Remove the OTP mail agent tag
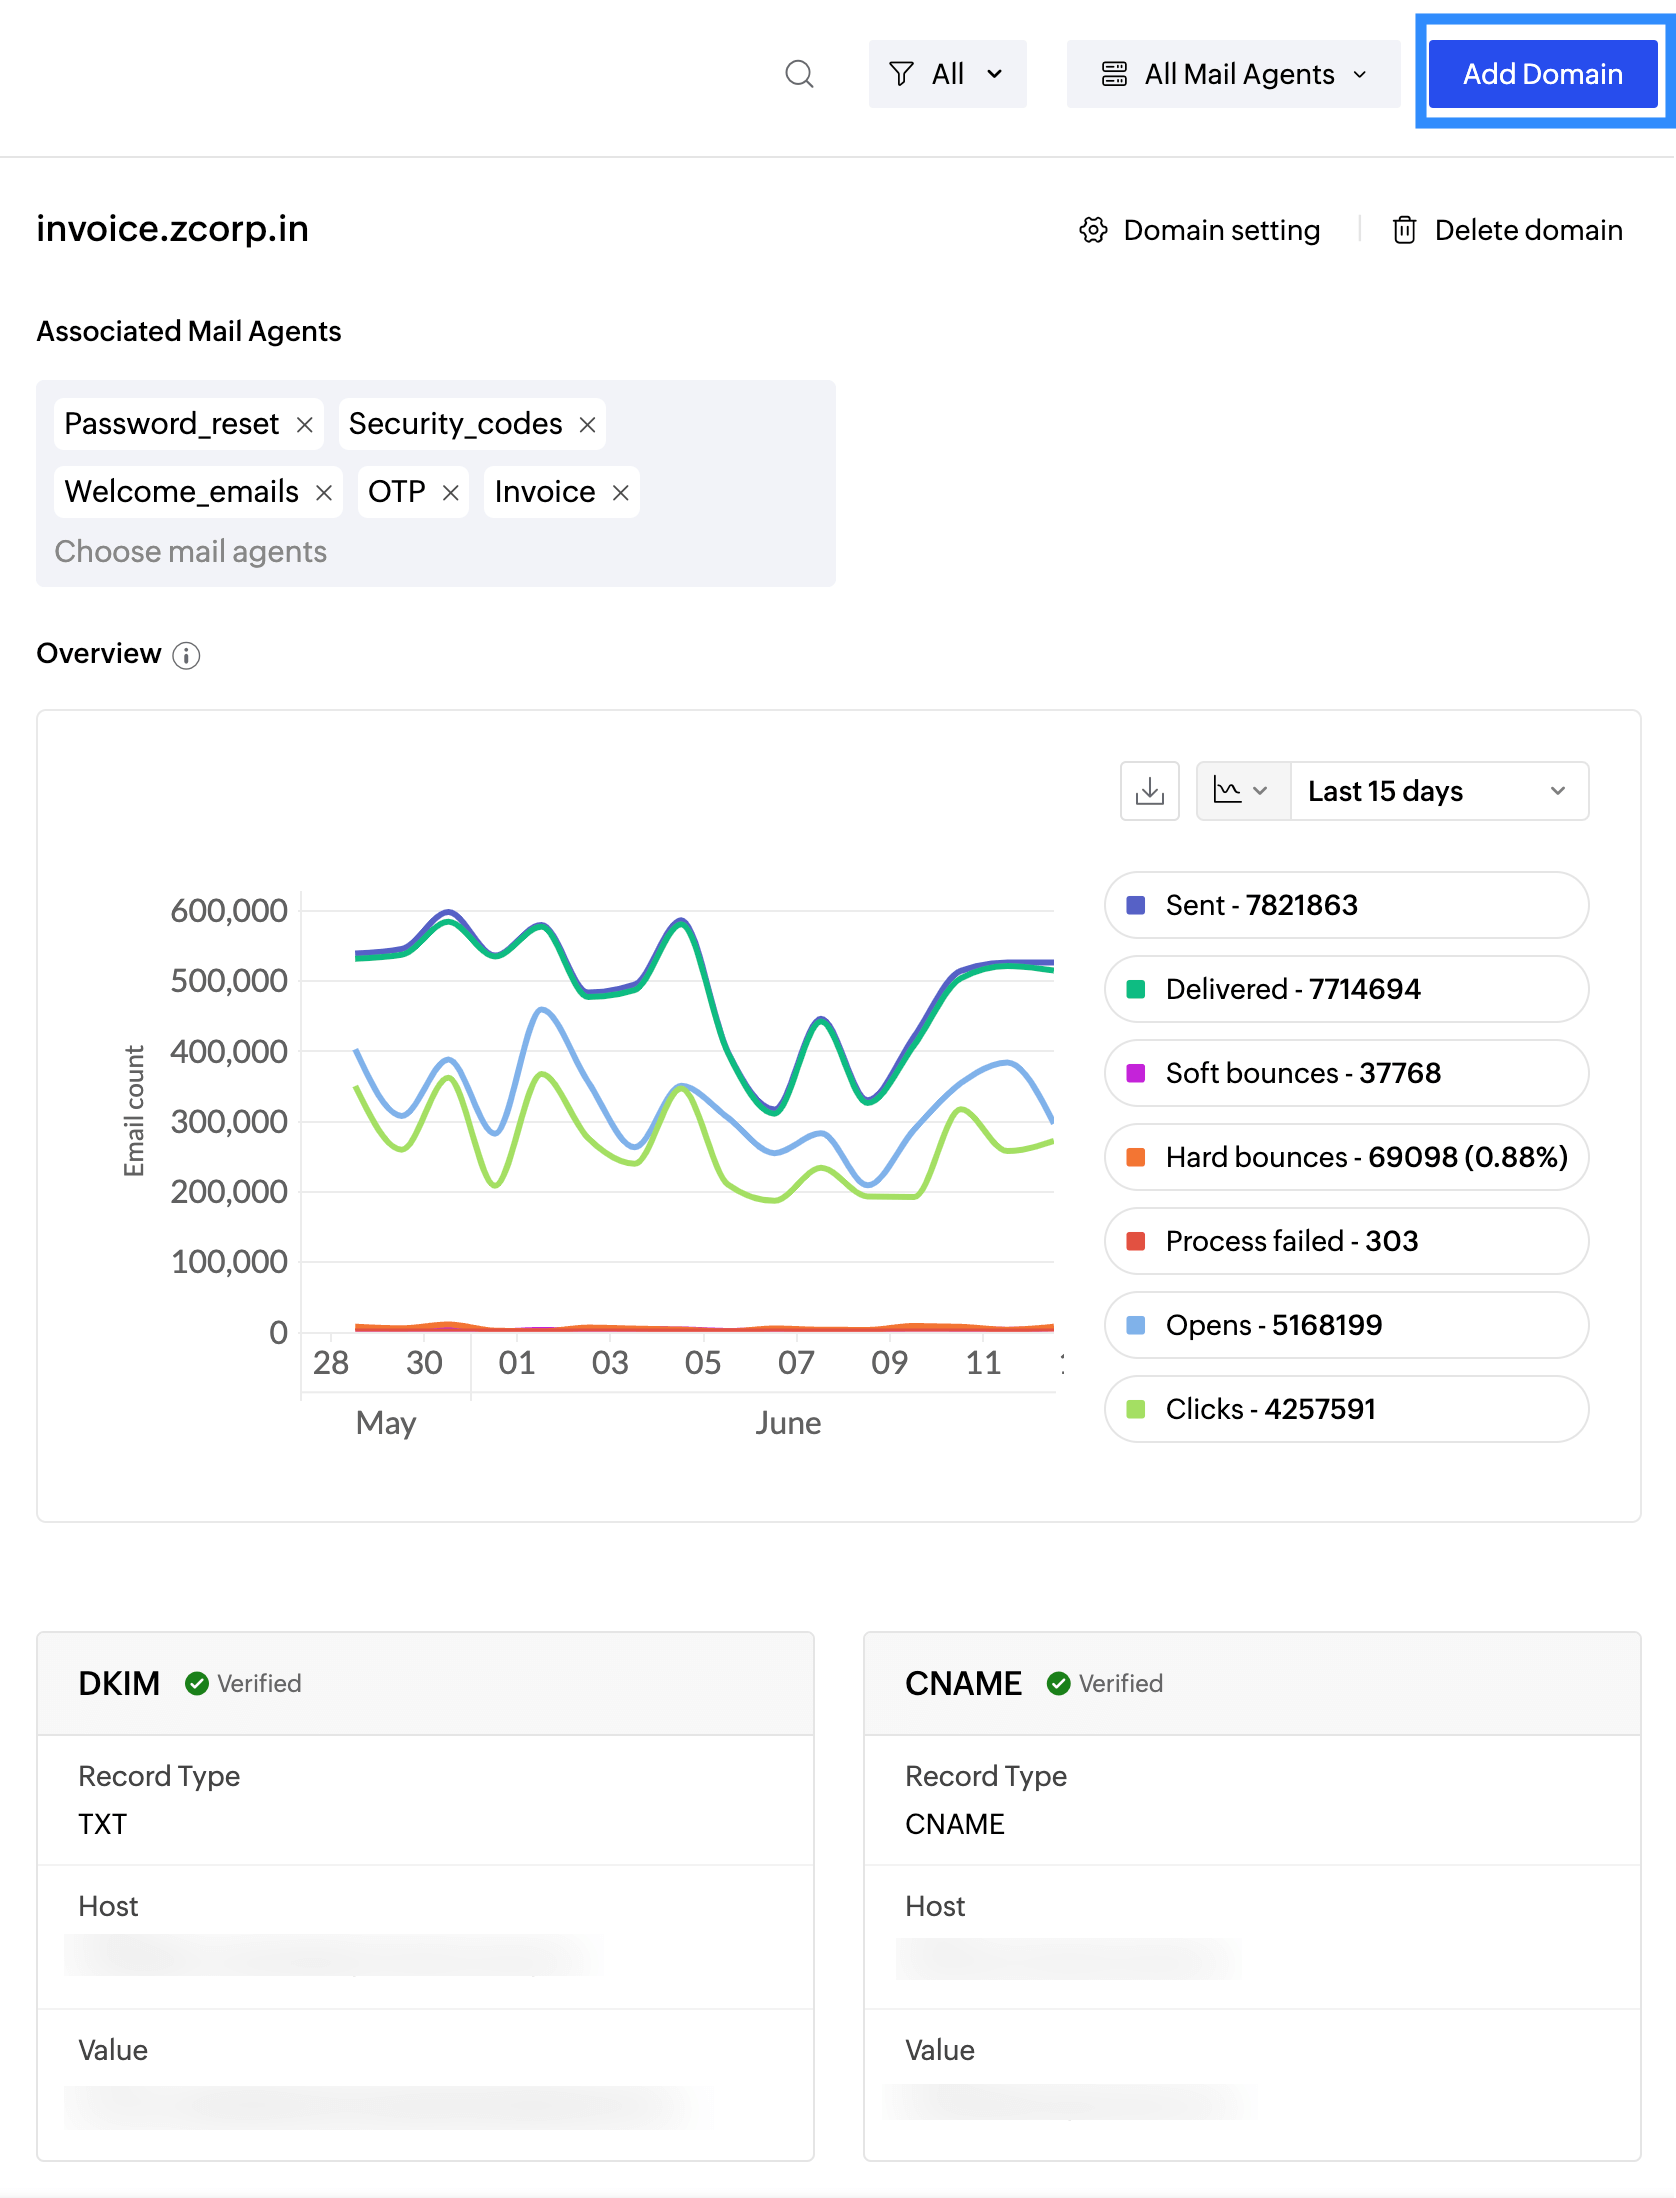This screenshot has height=2198, width=1676. (x=451, y=493)
